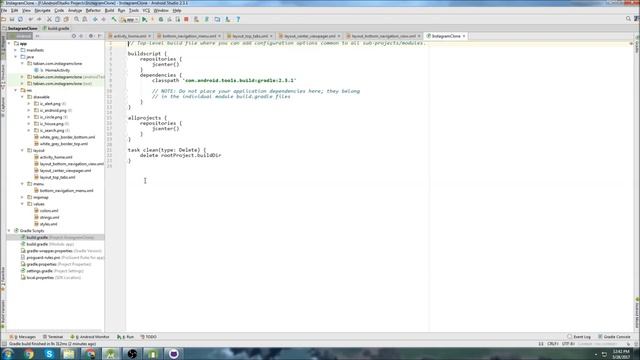Select build.gradle (Module: app) file
This screenshot has width=640, height=360.
coord(50,244)
